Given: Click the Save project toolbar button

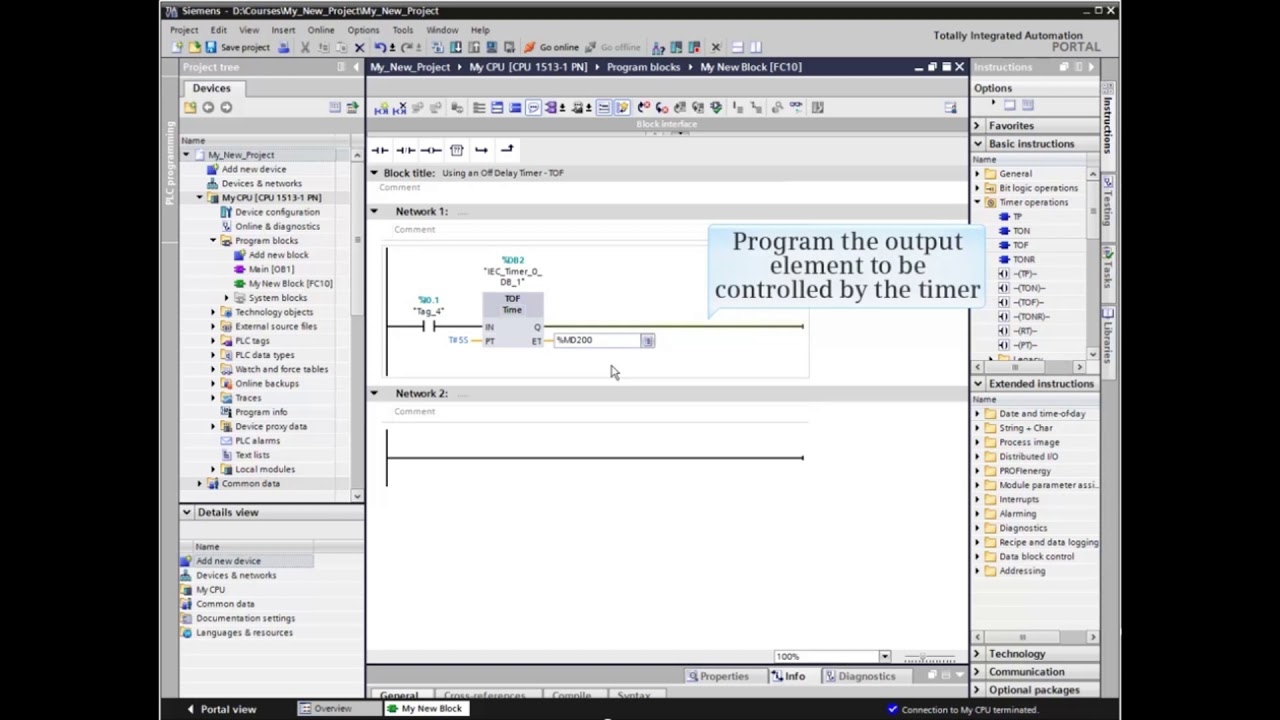Looking at the screenshot, I should click(237, 47).
